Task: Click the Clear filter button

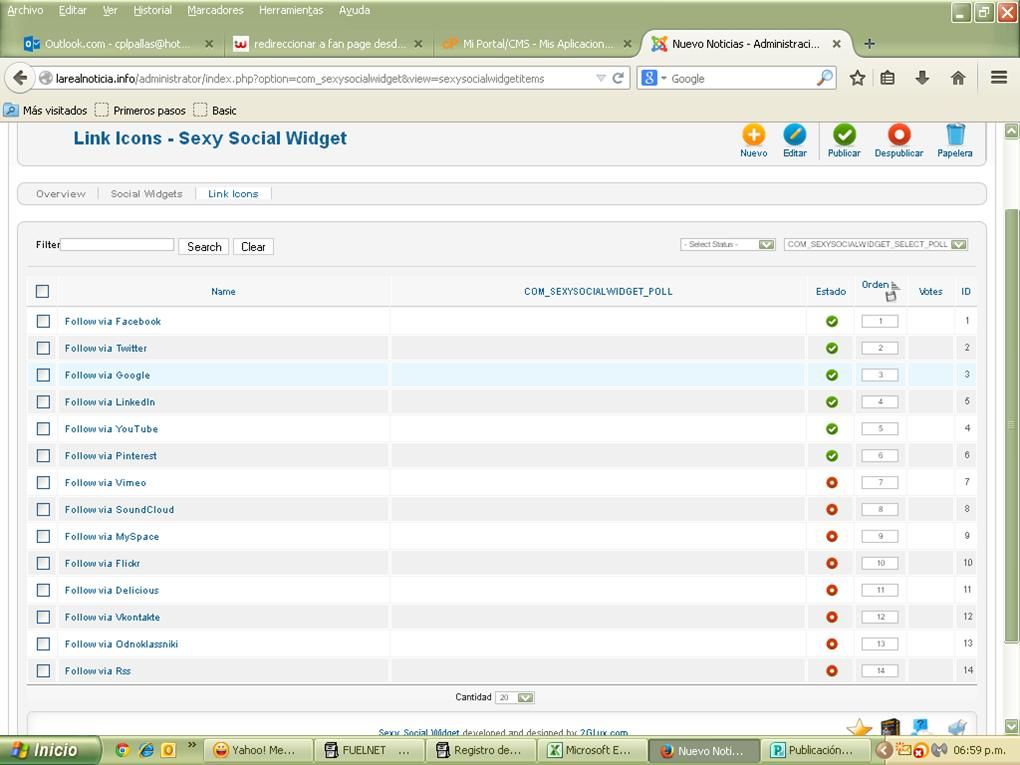Action: [x=253, y=247]
